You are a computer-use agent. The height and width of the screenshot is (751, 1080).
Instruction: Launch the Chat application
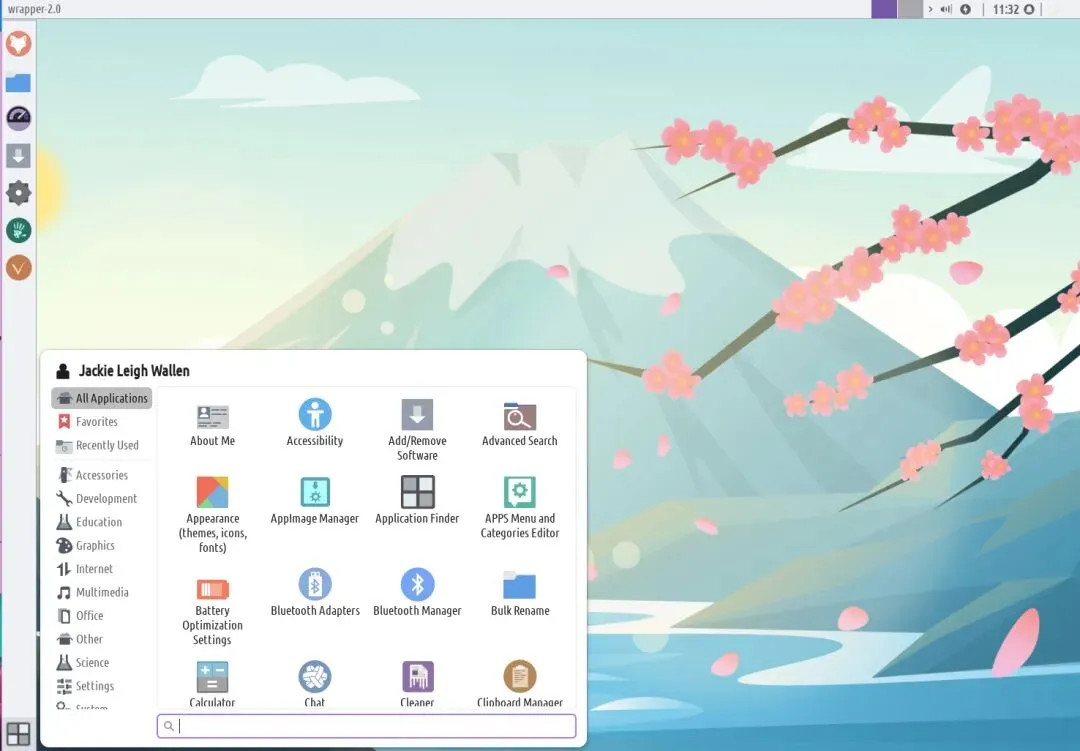coord(315,685)
